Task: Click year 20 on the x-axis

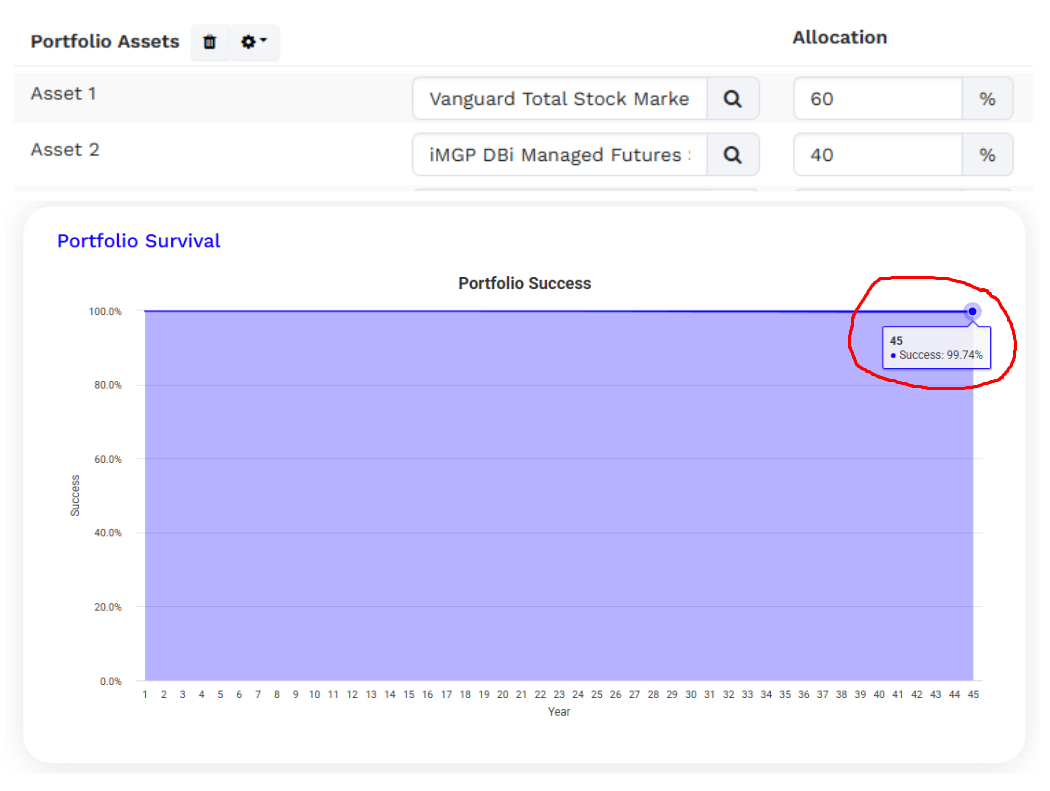Action: [503, 695]
